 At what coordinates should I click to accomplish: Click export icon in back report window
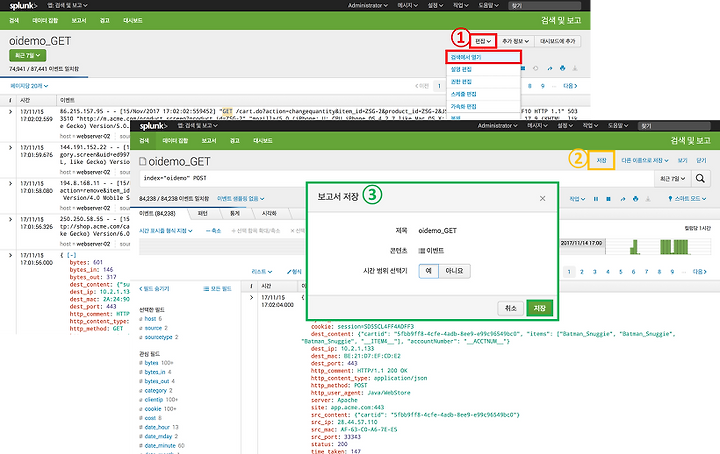click(x=575, y=68)
